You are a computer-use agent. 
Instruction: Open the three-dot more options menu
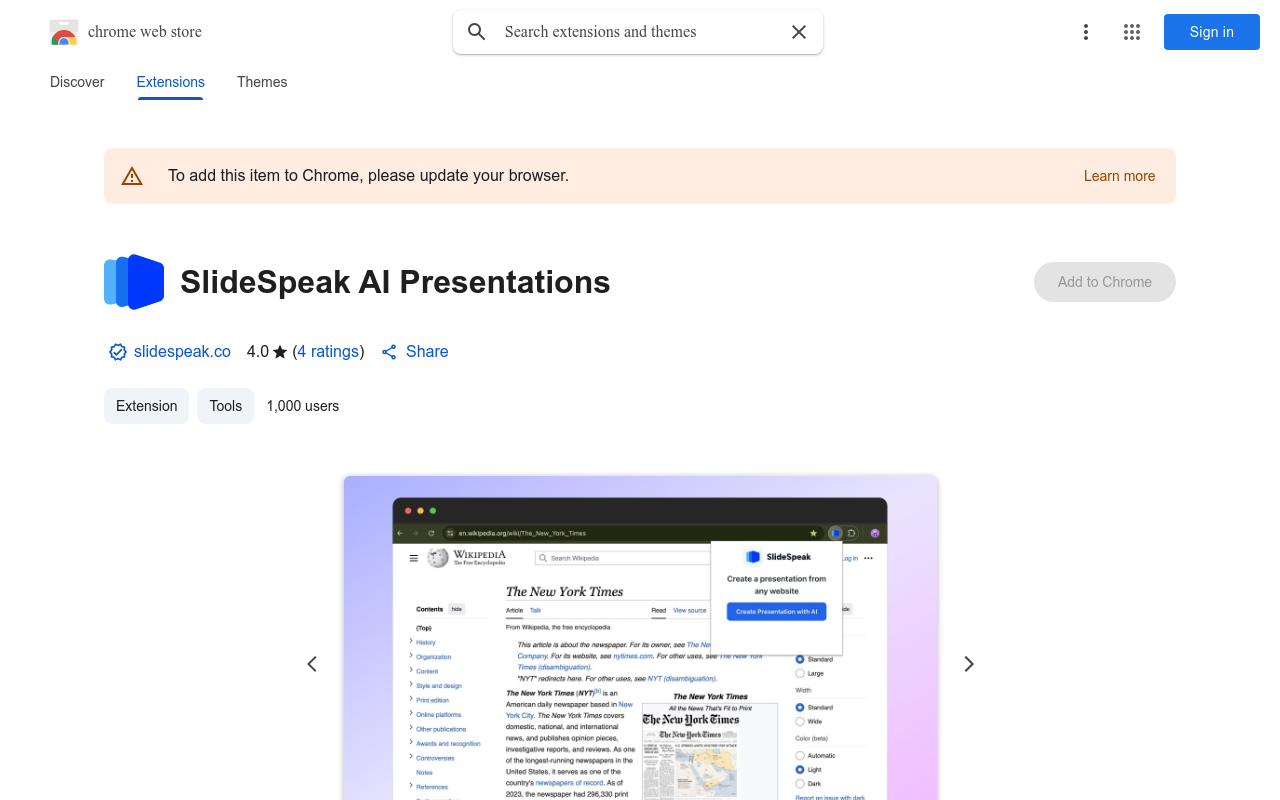point(1086,32)
